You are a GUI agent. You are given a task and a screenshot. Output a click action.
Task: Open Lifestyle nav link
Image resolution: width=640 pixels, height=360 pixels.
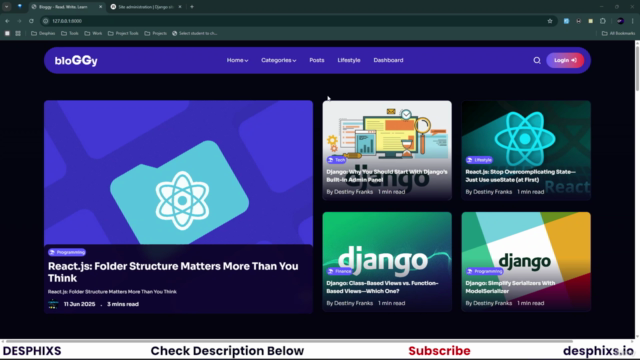349,60
